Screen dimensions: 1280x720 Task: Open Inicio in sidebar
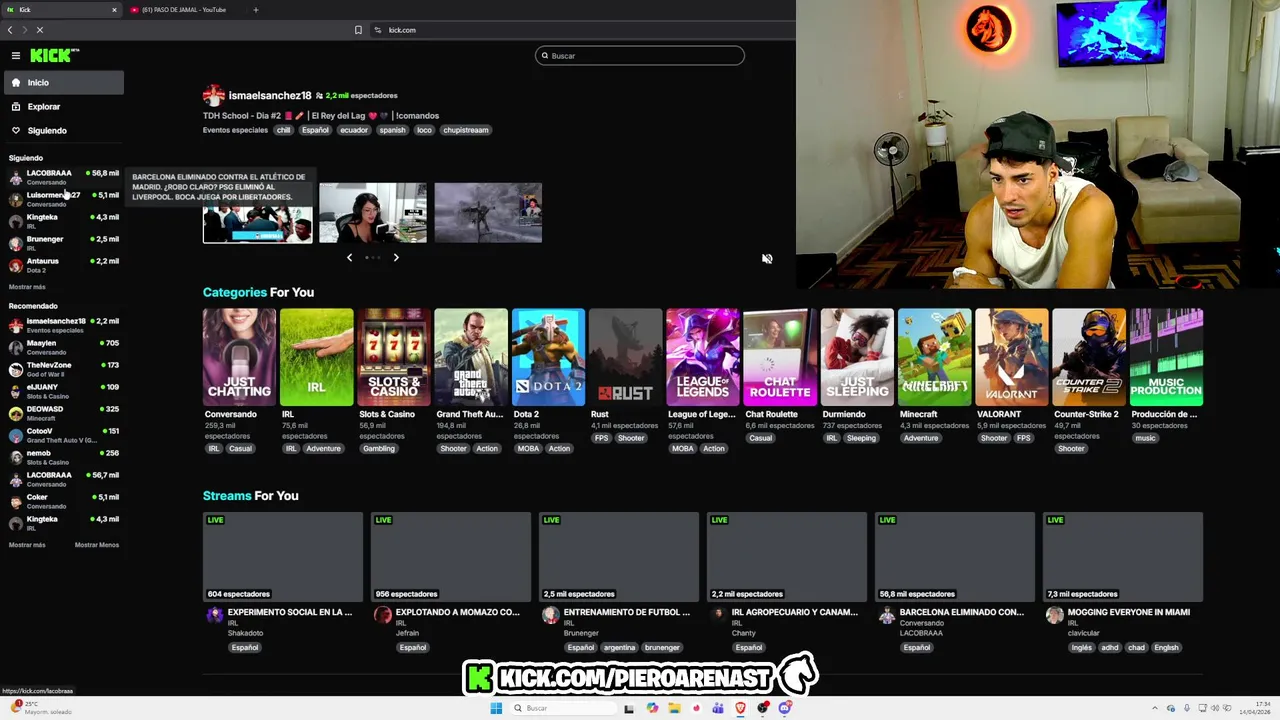pos(64,83)
